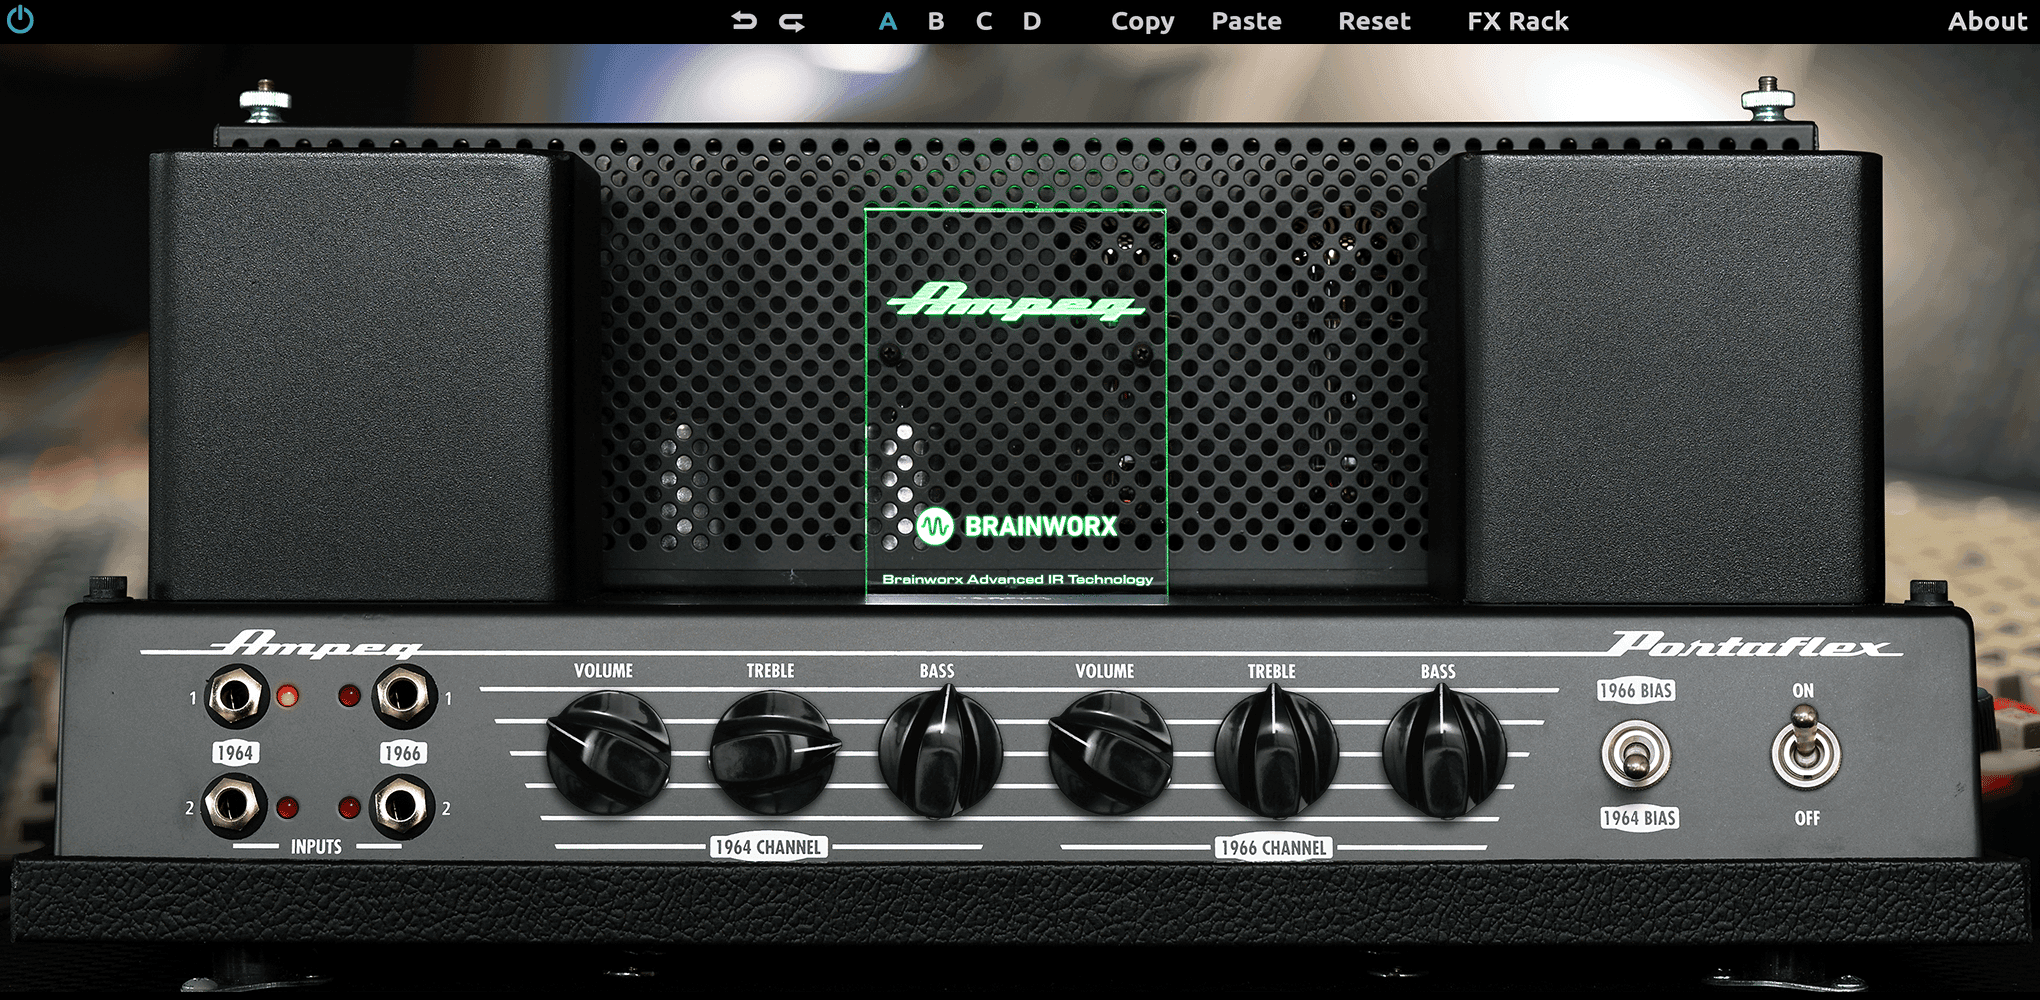Click the undo arrow icon
Viewport: 2040px width, 1000px height.
pos(744,21)
